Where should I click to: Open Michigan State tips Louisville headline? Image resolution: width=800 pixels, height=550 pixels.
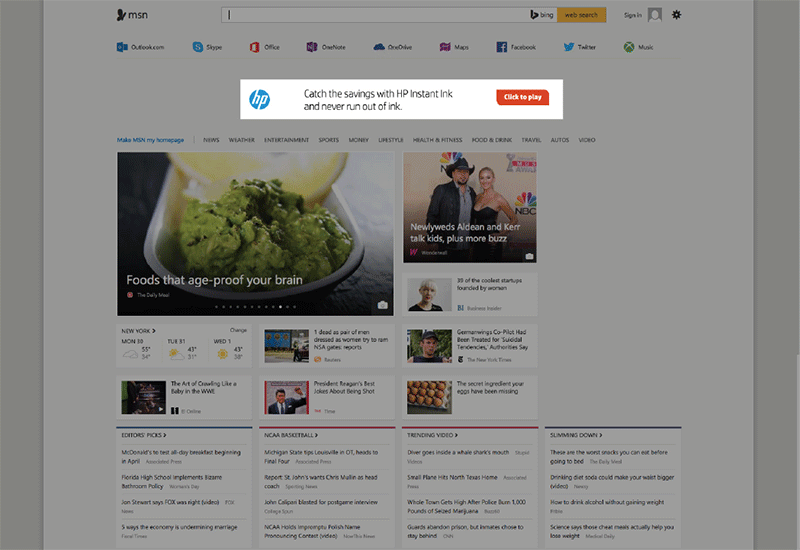coord(321,456)
